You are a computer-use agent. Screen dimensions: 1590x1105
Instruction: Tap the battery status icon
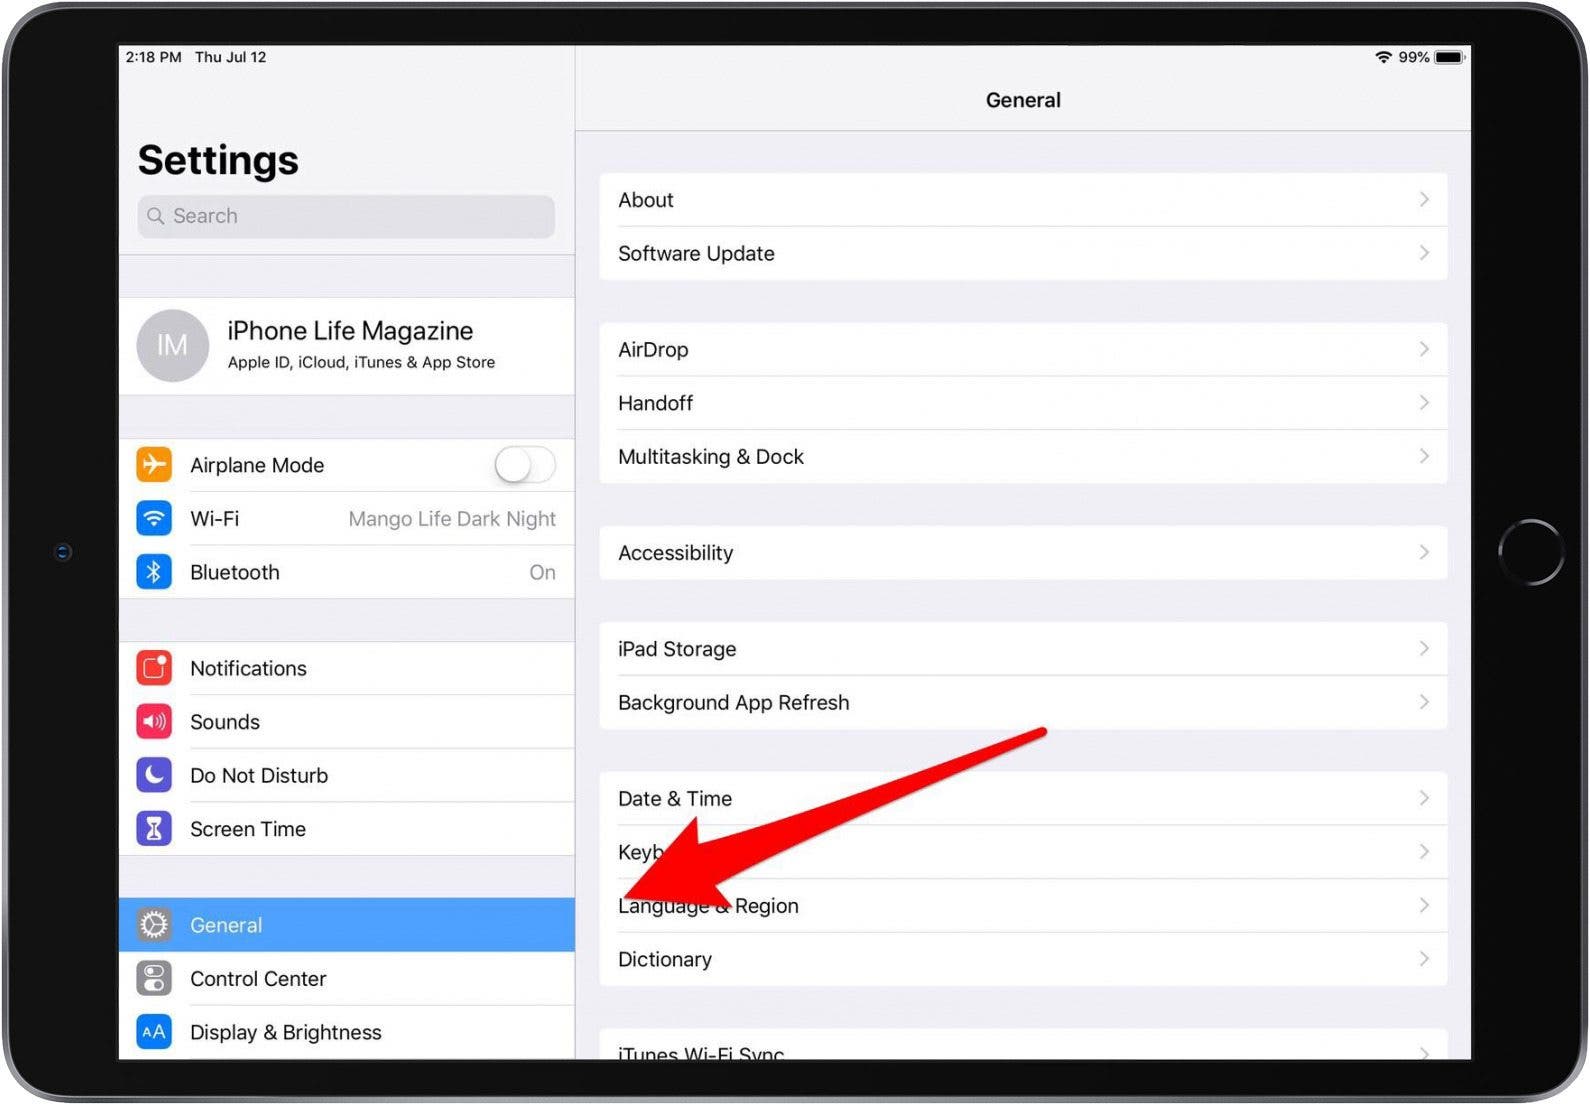point(1450,57)
